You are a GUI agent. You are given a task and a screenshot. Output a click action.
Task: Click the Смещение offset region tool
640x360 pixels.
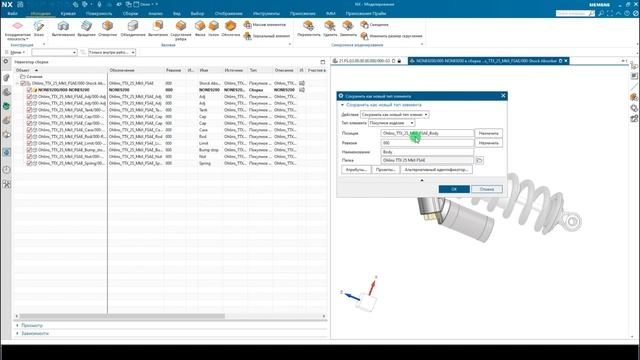[x=374, y=25]
